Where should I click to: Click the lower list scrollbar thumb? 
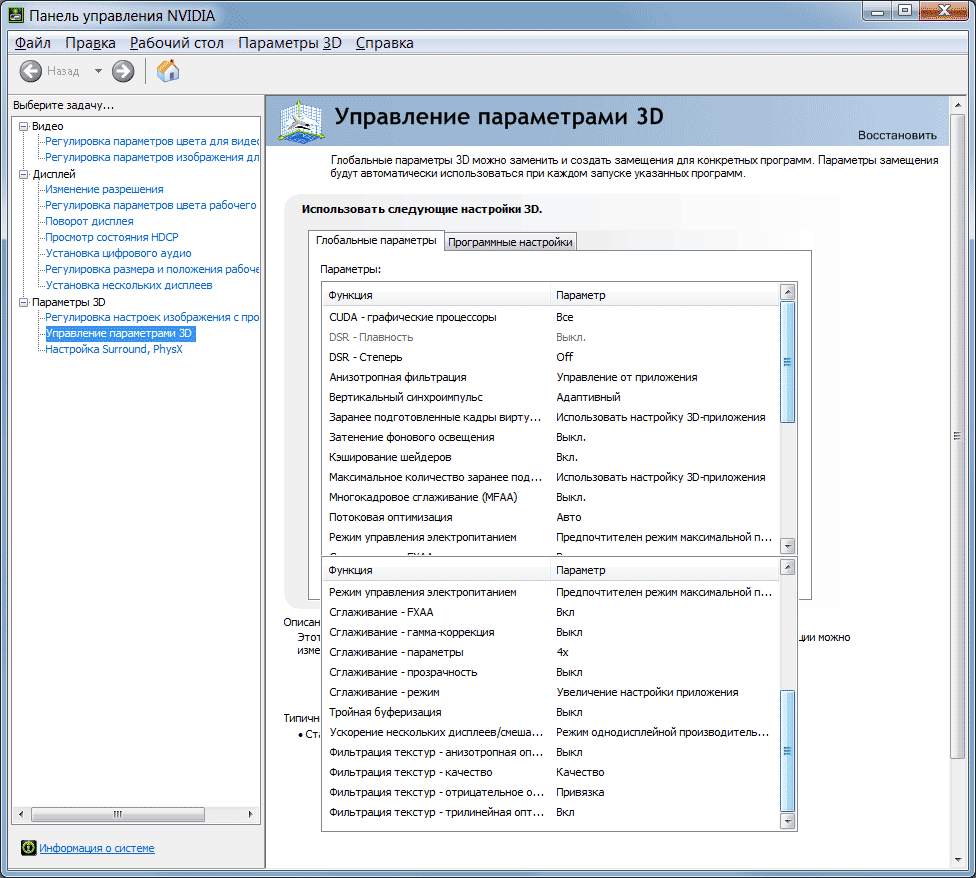click(x=787, y=751)
